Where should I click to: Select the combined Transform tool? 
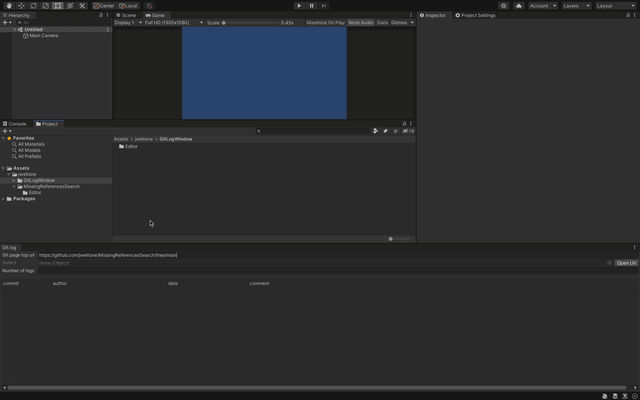[70, 6]
